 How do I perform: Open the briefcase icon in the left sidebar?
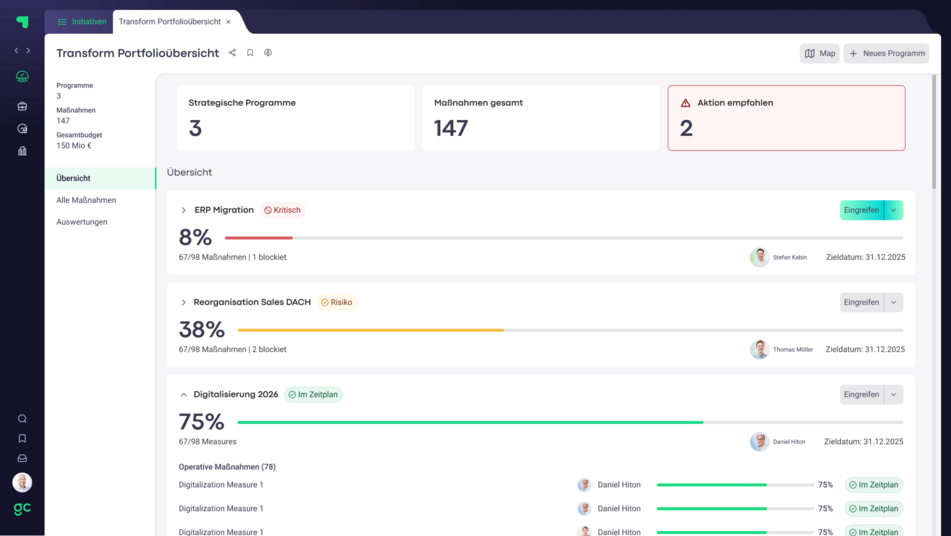click(x=22, y=106)
